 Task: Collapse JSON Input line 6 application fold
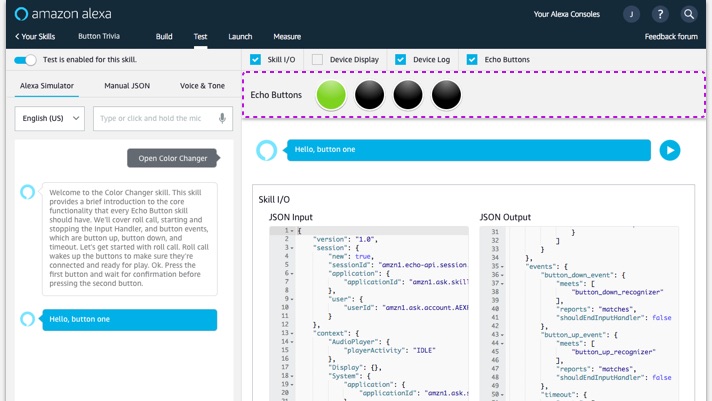292,273
